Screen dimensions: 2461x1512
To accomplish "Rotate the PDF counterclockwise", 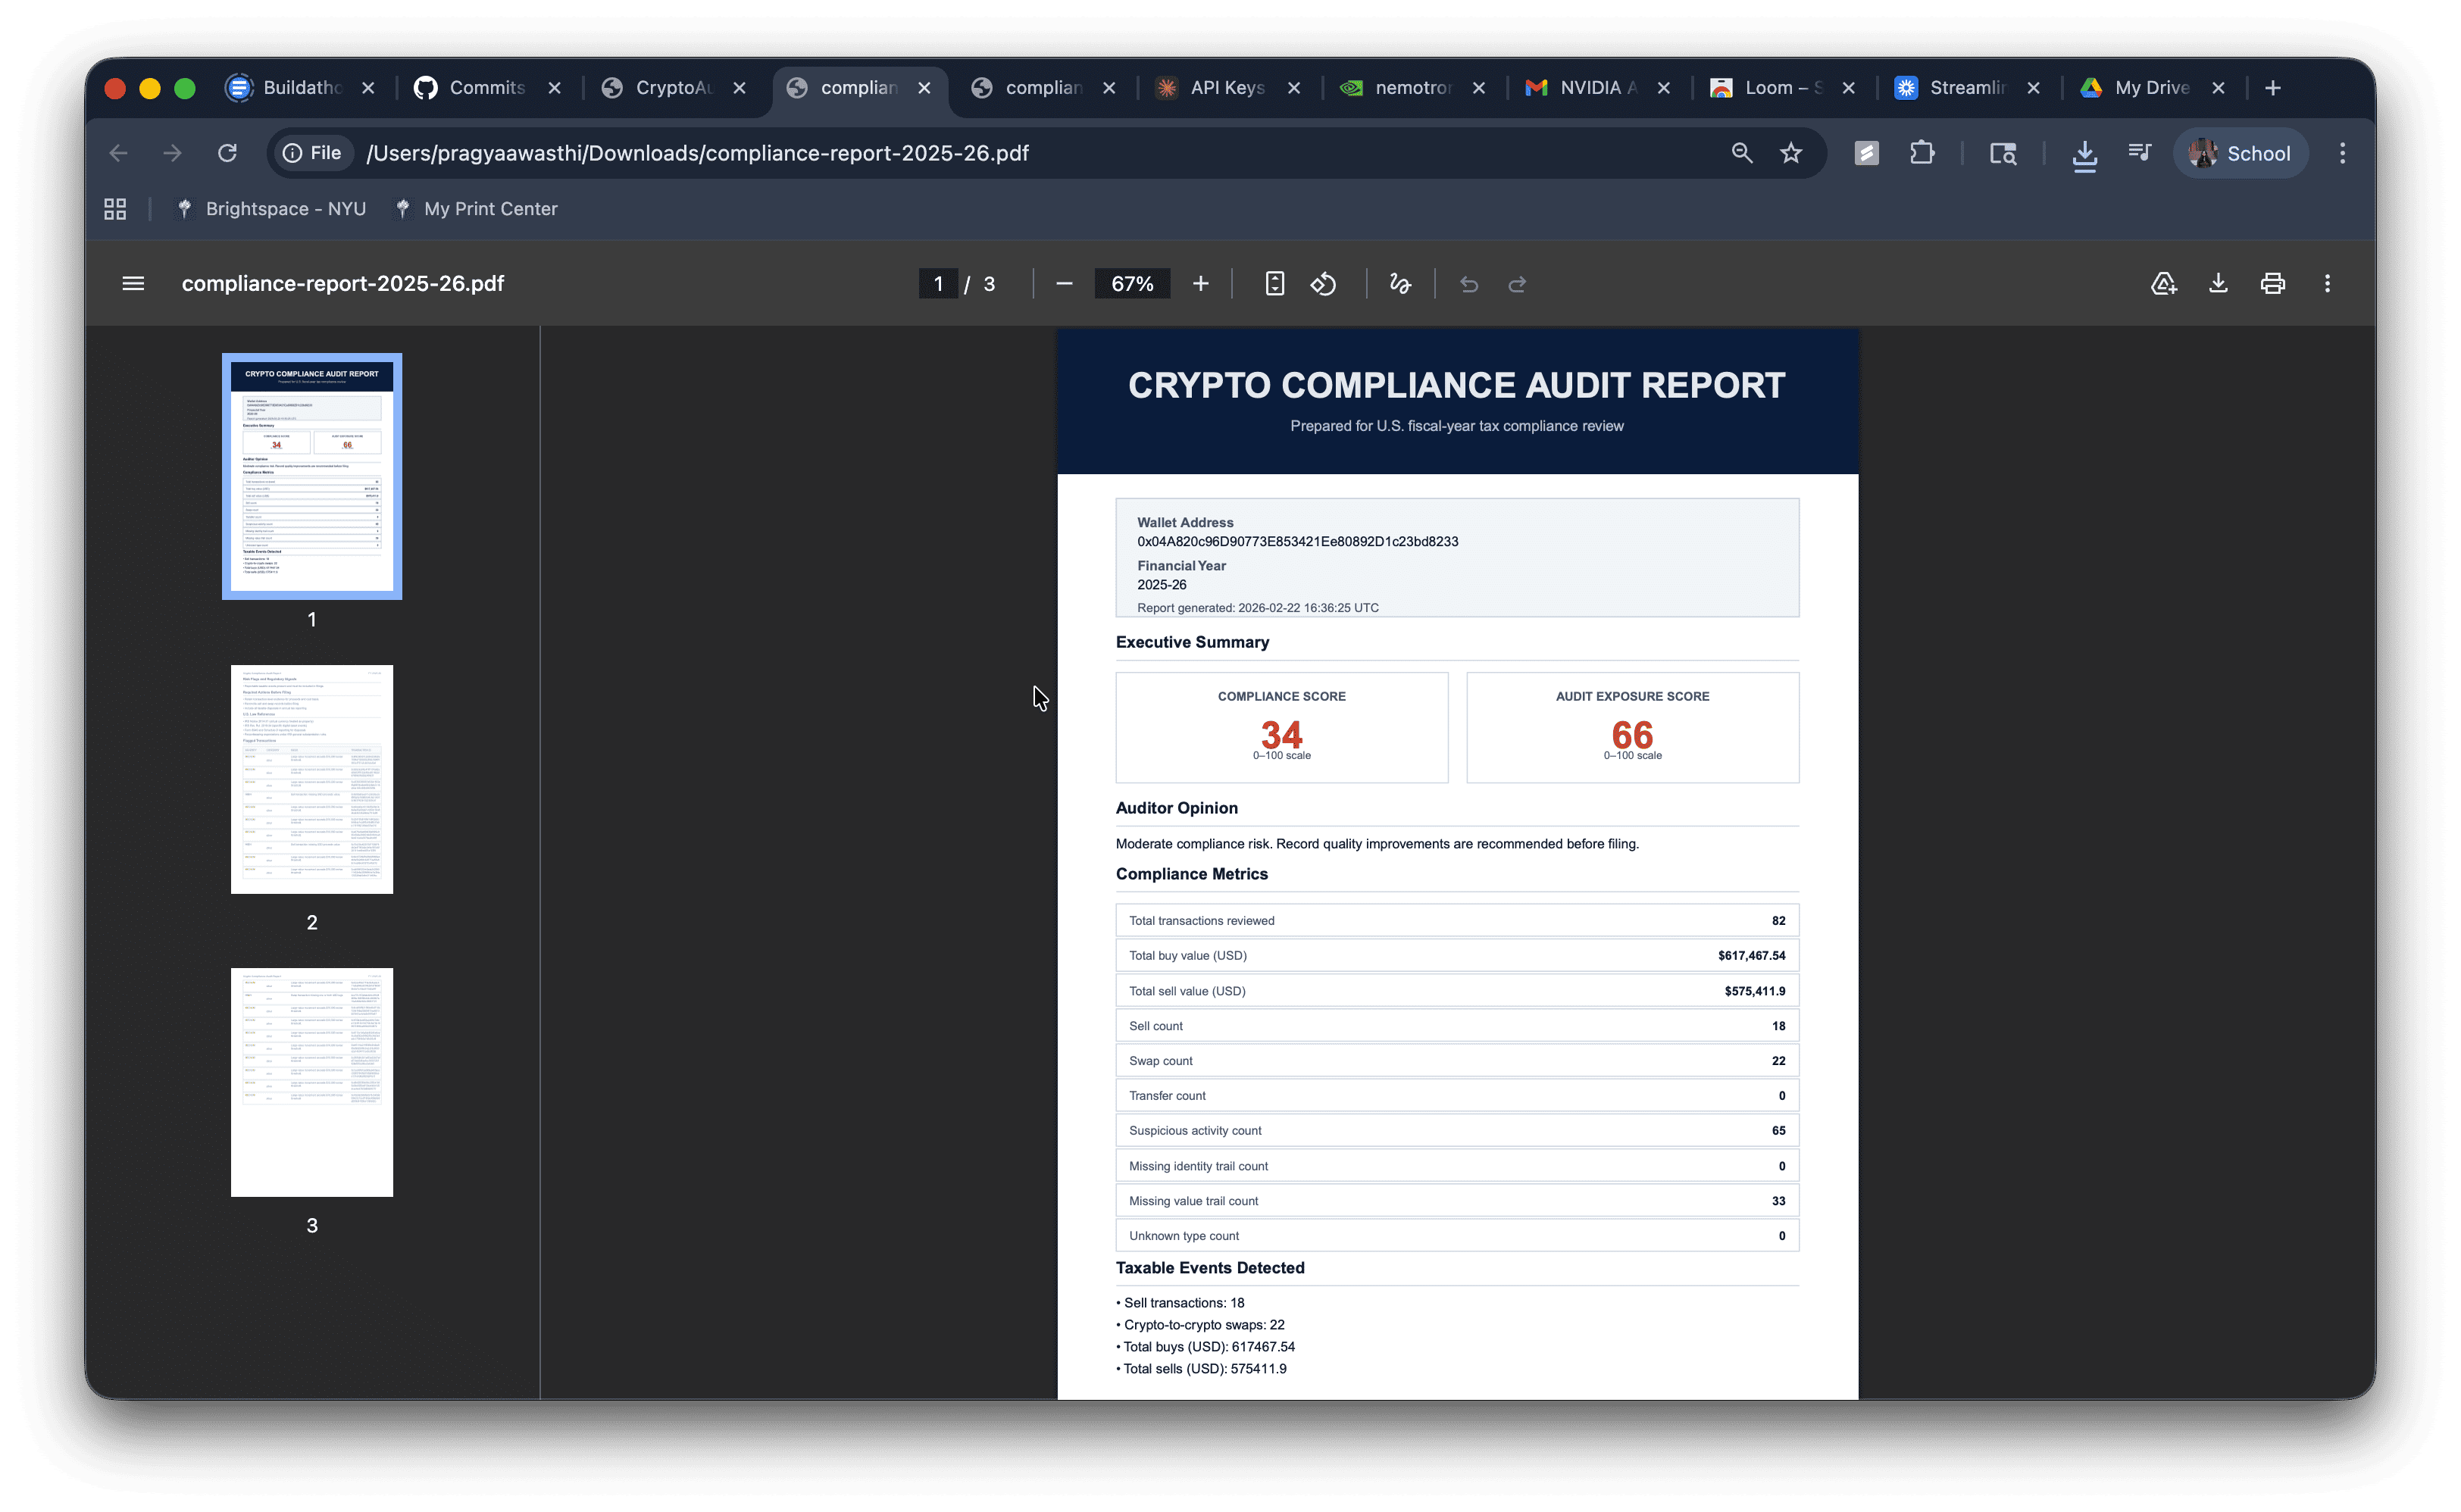I will tap(1323, 284).
